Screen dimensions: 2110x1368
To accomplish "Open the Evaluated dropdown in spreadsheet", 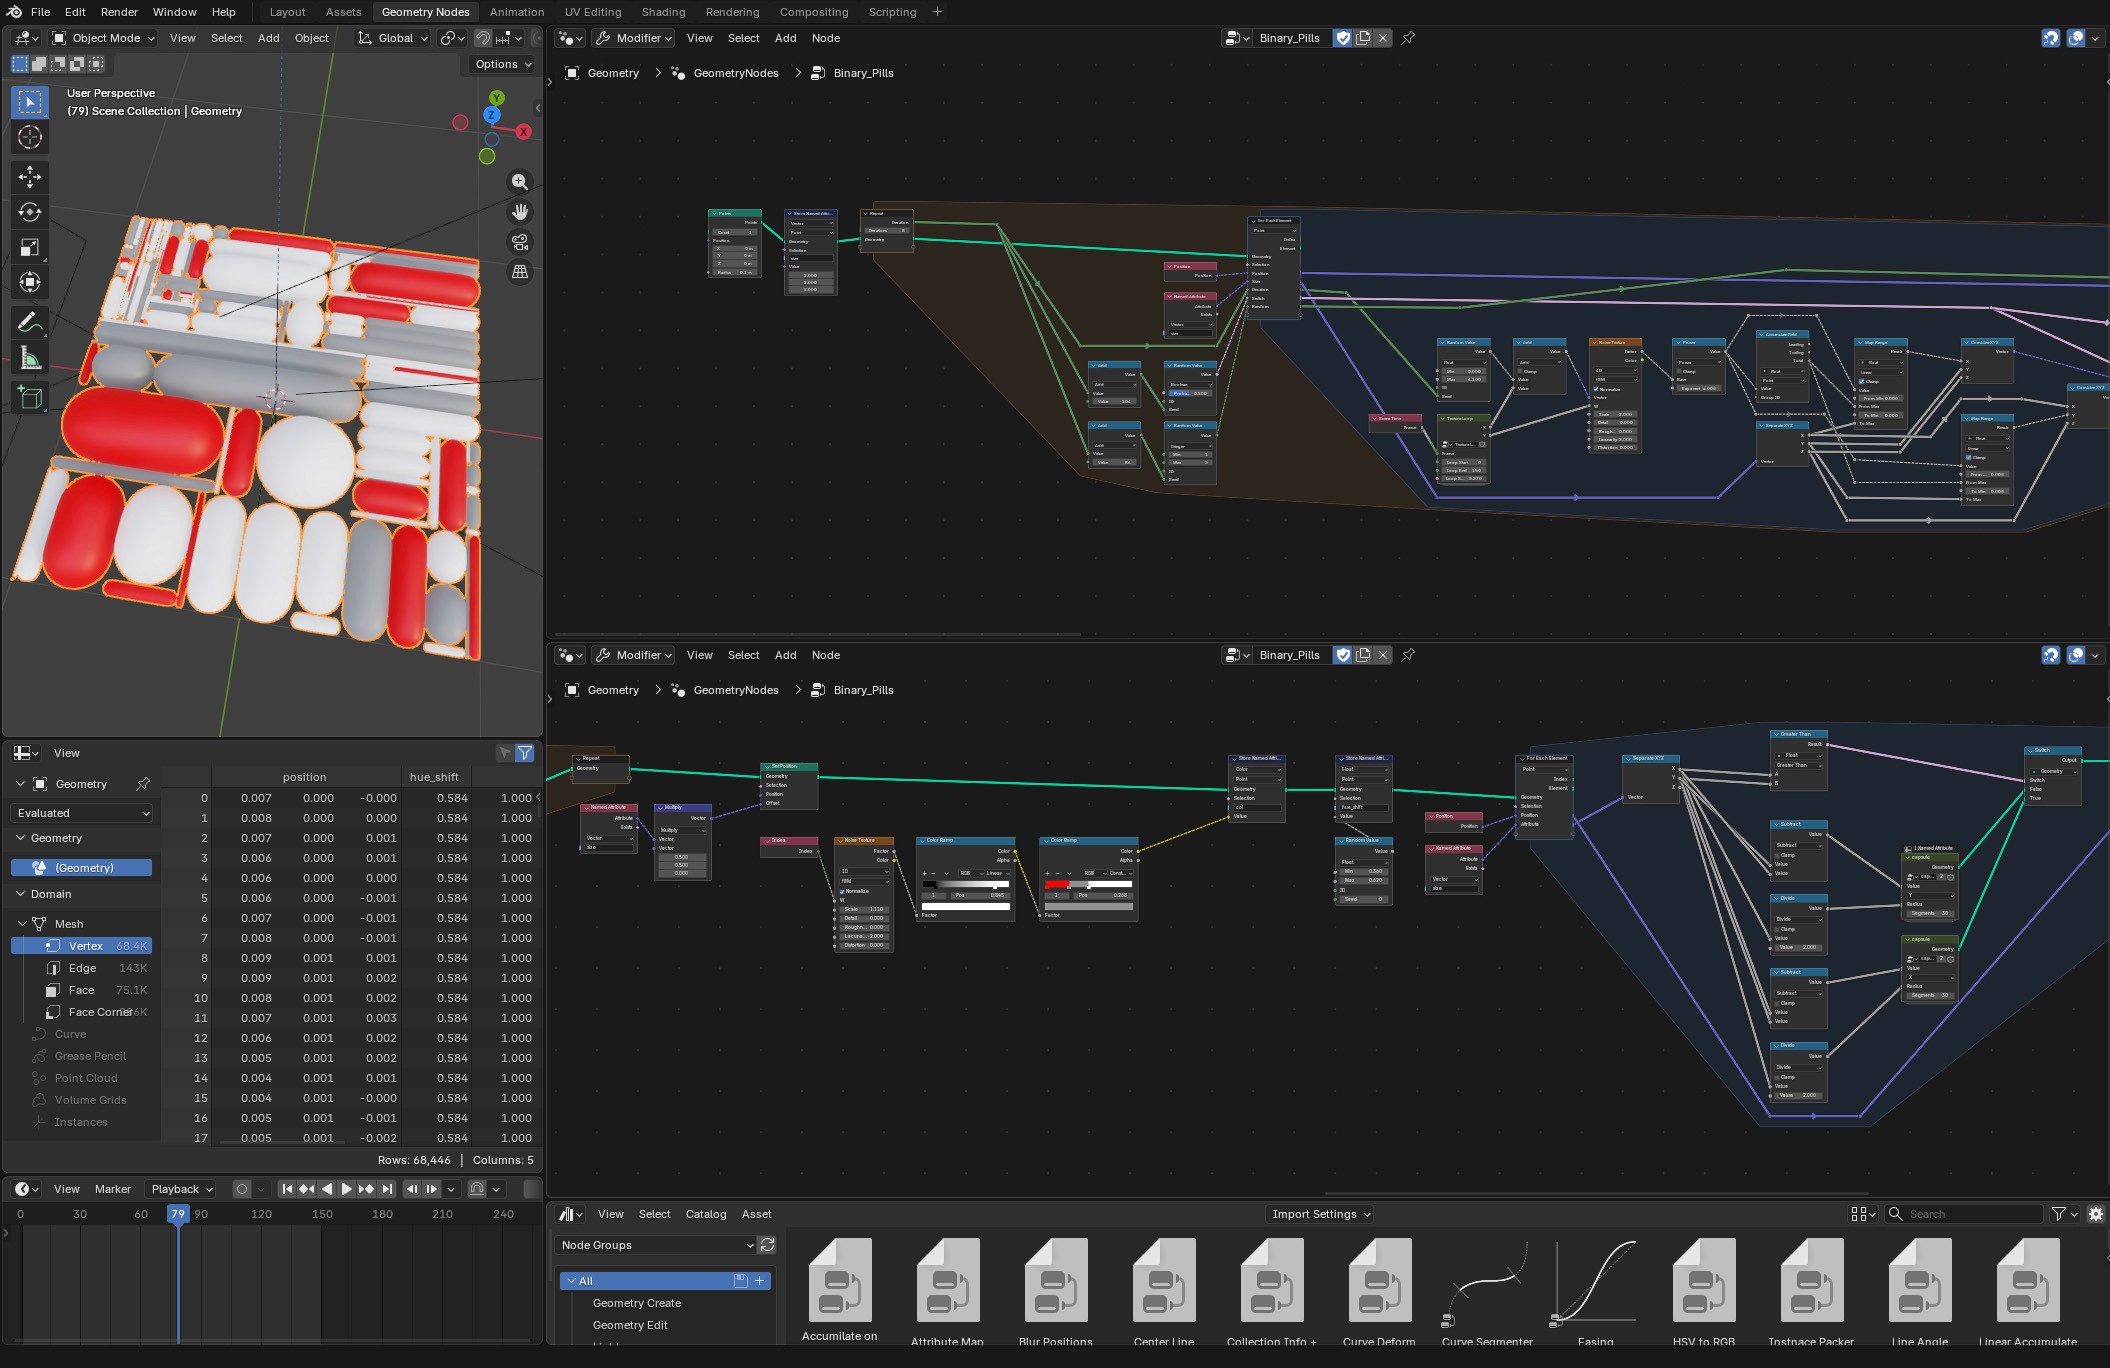I will tap(83, 813).
